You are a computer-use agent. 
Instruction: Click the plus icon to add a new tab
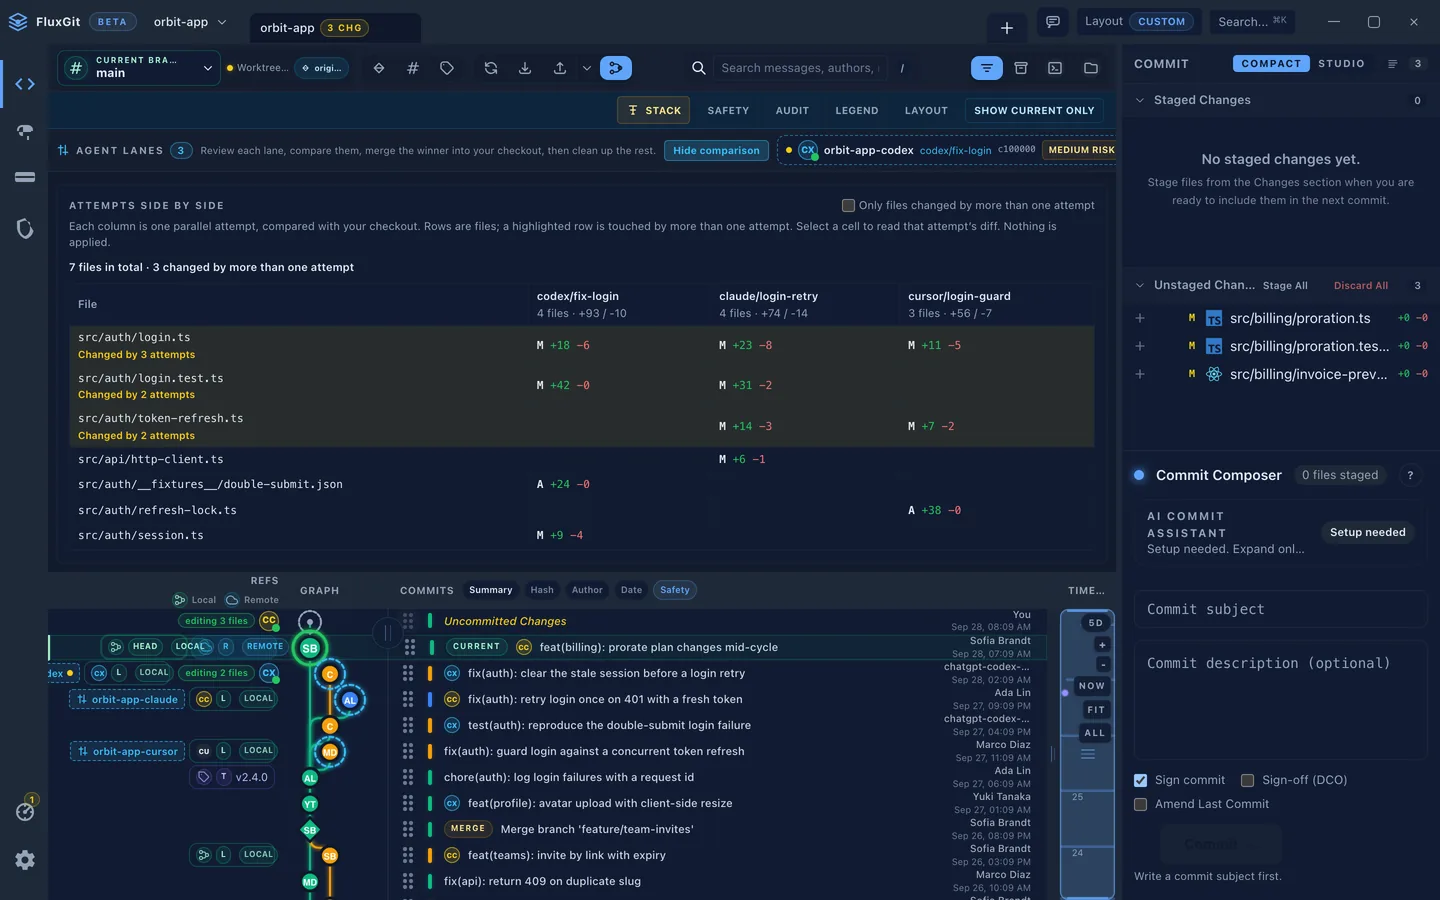click(1007, 28)
